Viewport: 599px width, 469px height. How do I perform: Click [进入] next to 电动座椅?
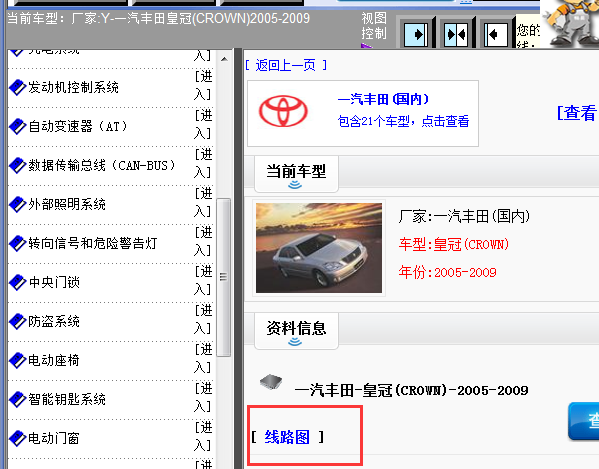(x=203, y=358)
